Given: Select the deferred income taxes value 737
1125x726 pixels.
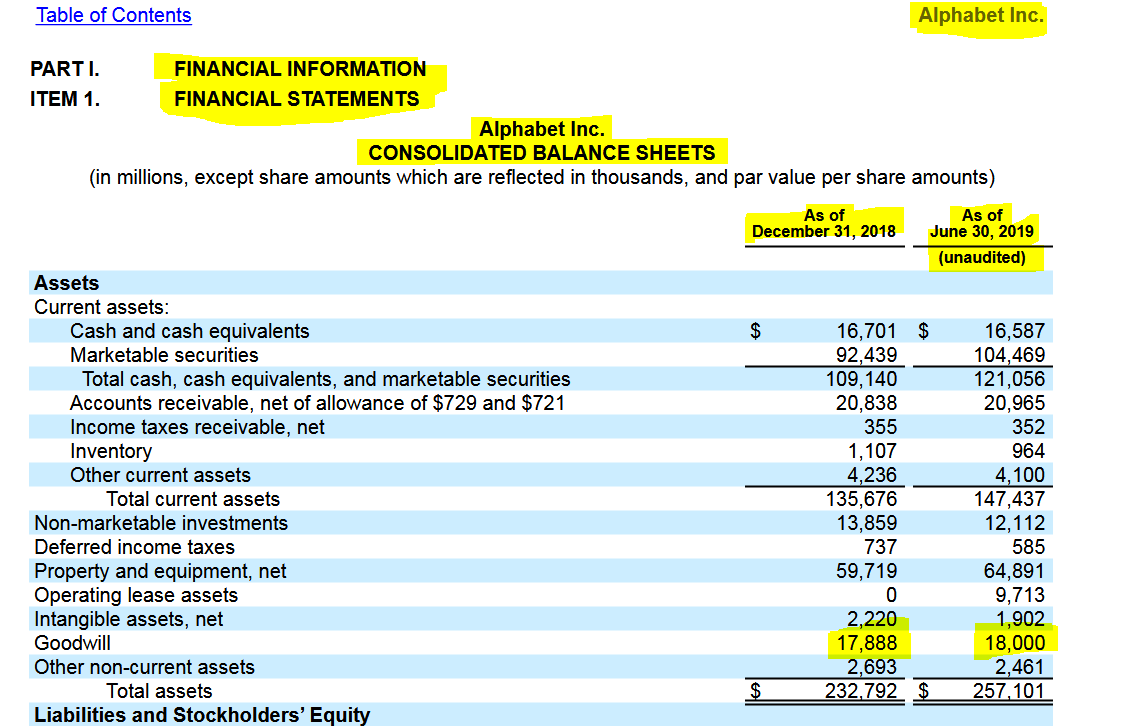Looking at the screenshot, I should [x=880, y=547].
